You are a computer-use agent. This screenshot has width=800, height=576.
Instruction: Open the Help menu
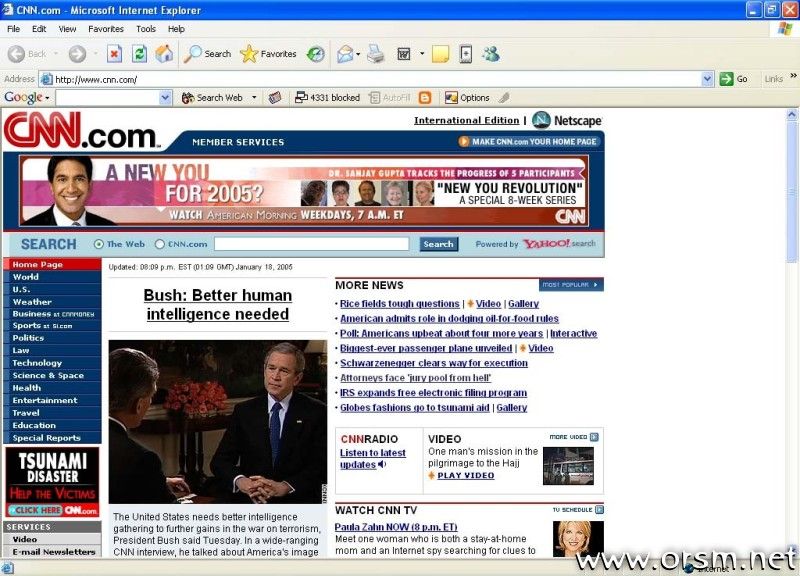[176, 29]
